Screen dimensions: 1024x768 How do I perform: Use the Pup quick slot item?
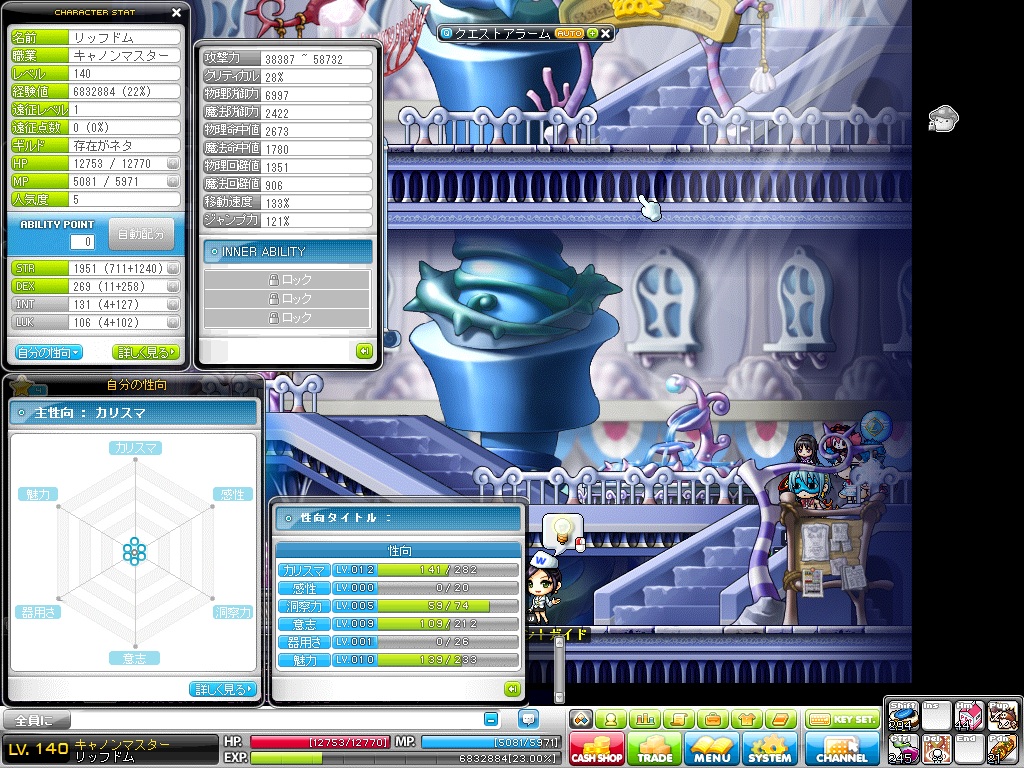pyautogui.click(x=1002, y=716)
